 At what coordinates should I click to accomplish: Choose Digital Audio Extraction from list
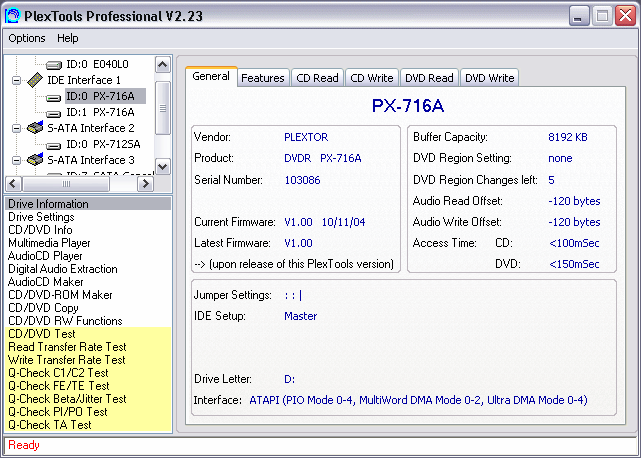(x=62, y=269)
